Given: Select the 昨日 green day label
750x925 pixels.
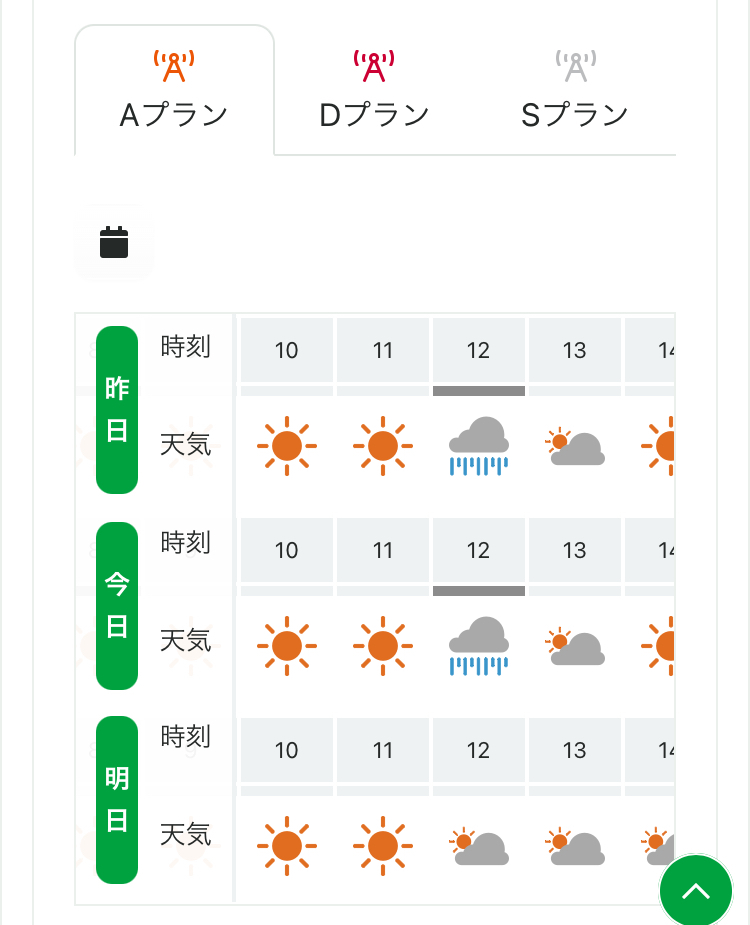Looking at the screenshot, I should [x=117, y=410].
